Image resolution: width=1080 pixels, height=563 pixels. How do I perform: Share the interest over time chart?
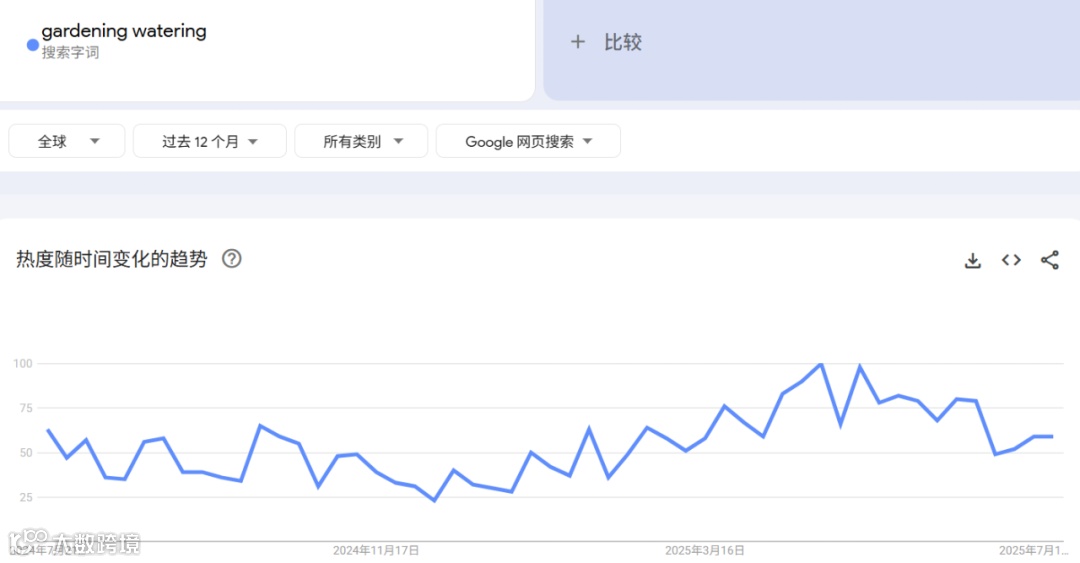pos(1050,260)
